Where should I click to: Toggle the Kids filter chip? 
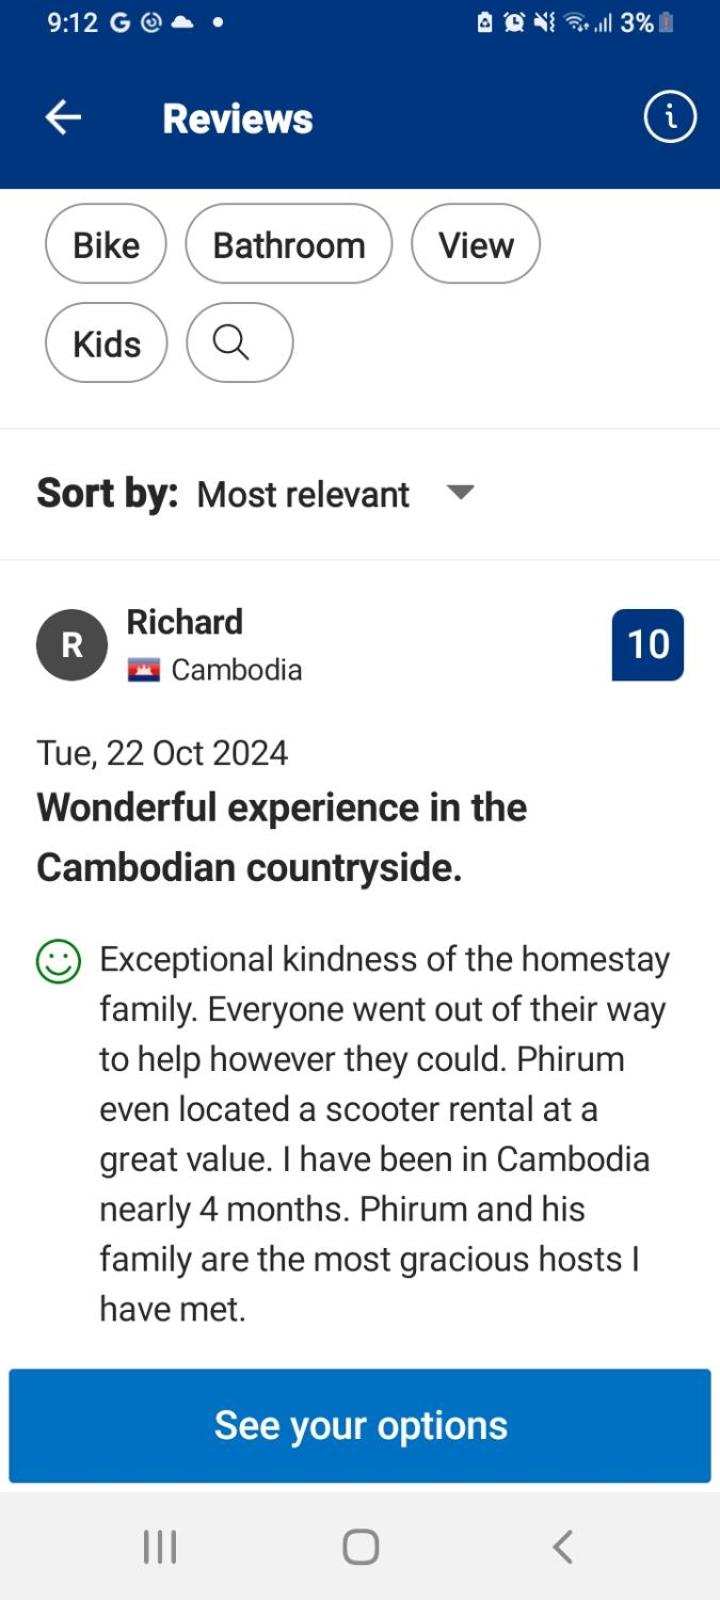click(x=106, y=343)
